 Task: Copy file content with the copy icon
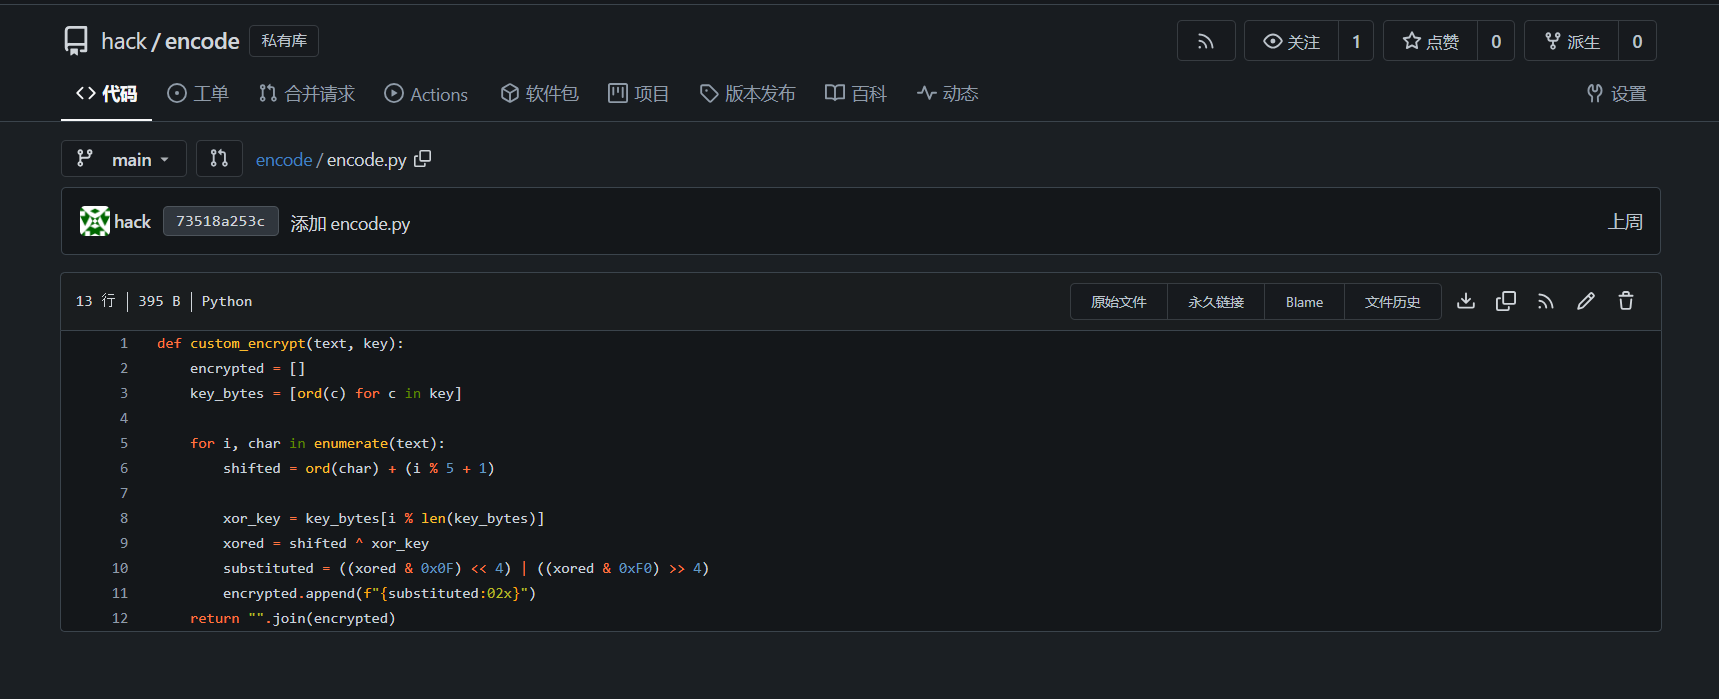click(1506, 301)
